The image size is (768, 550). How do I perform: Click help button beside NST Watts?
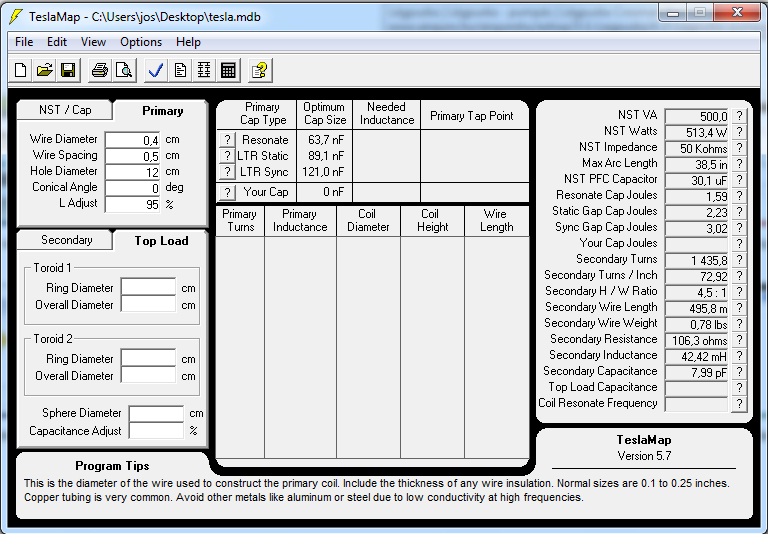[x=739, y=132]
